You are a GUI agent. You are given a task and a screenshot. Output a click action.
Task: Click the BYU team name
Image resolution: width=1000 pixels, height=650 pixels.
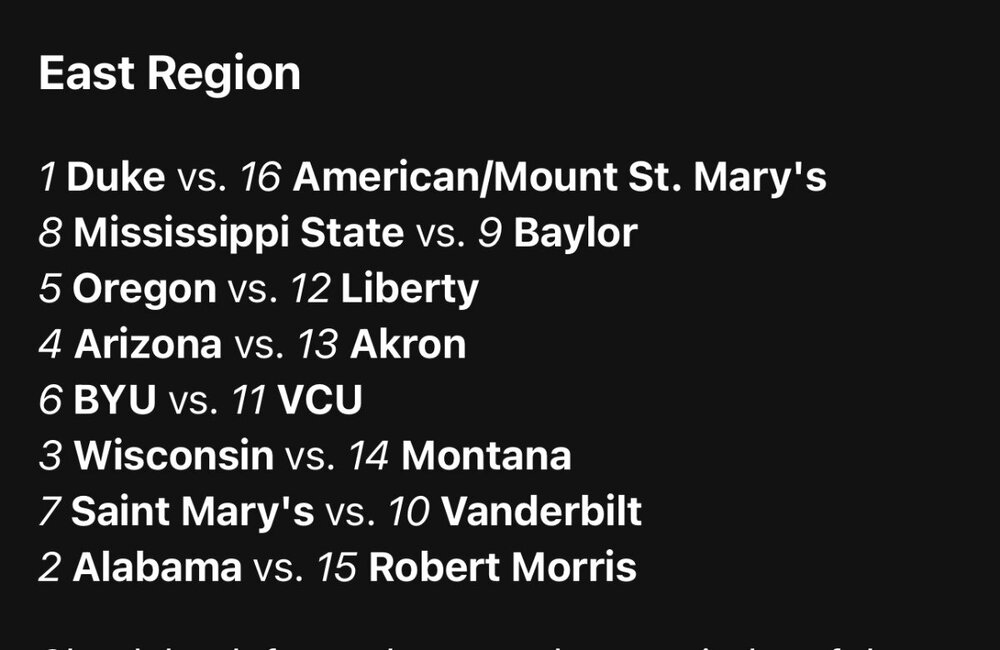tap(115, 401)
